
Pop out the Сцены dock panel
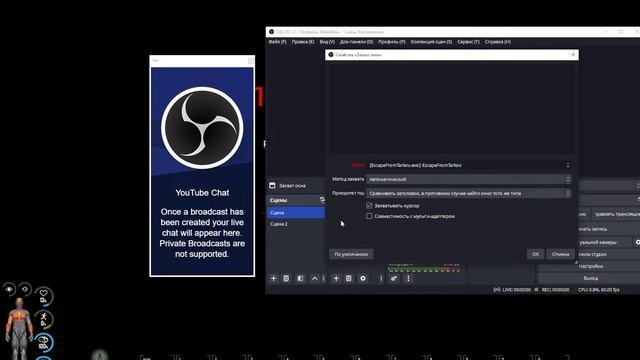322,200
